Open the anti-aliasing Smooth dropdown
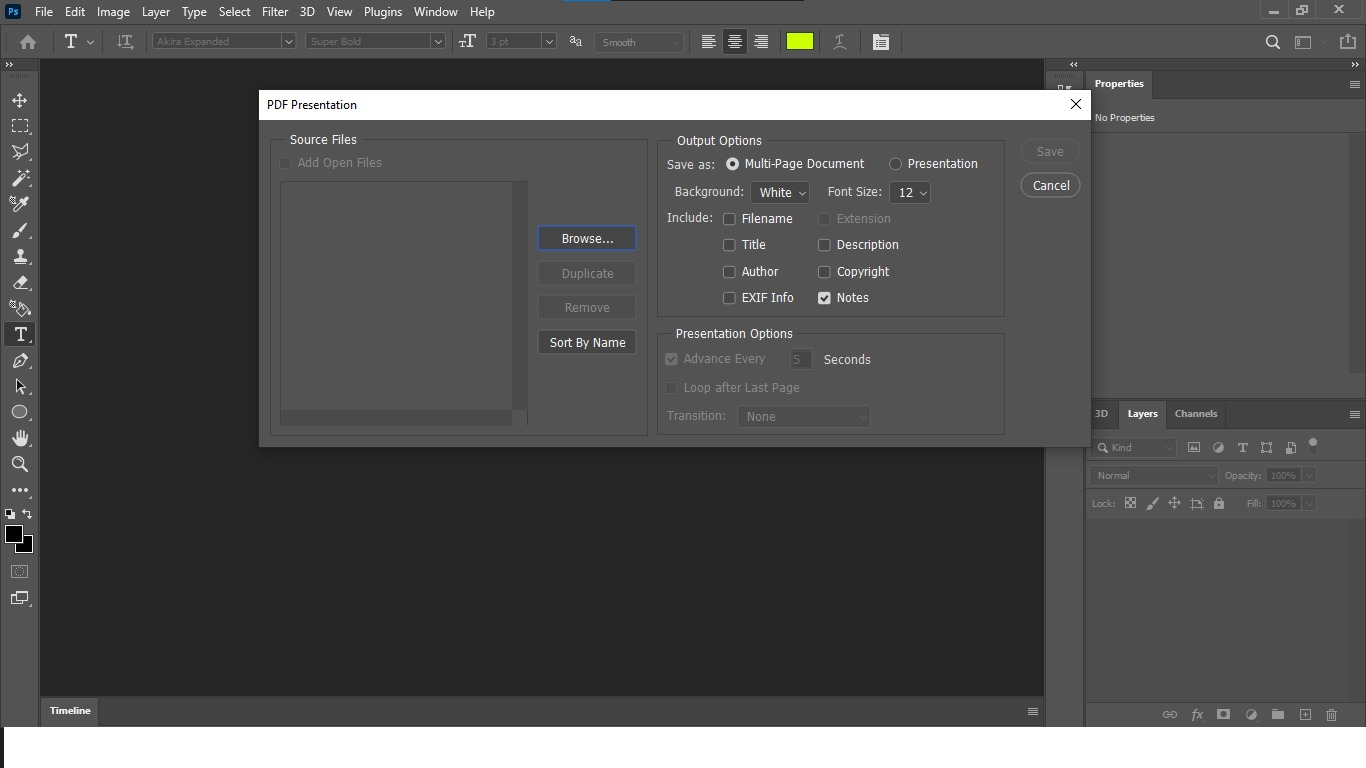The height and width of the screenshot is (768, 1366). coord(639,42)
